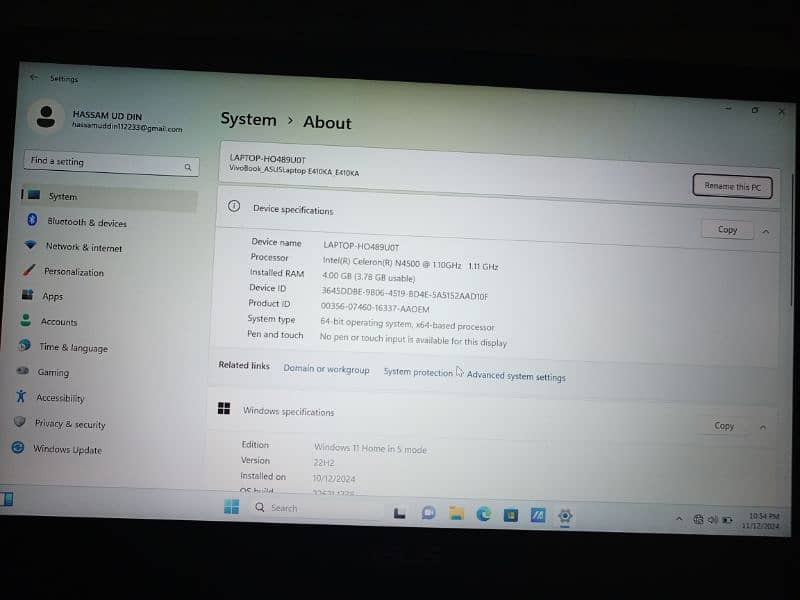This screenshot has width=800, height=600.
Task: Click the back arrow in Settings
Action: 34,77
